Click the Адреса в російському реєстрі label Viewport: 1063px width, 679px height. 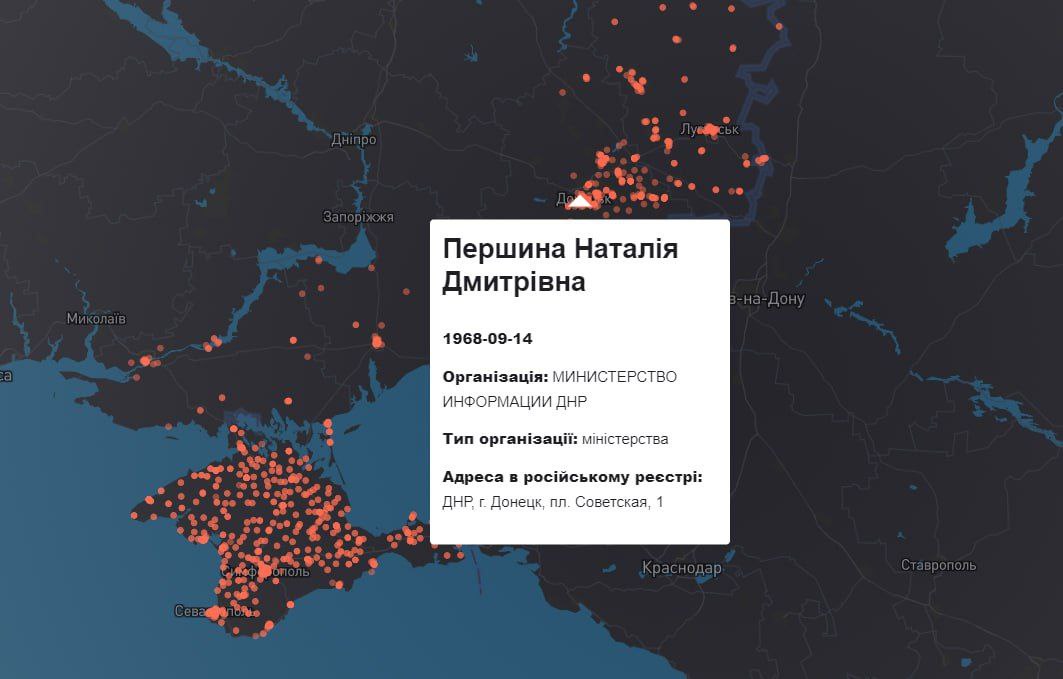(x=573, y=477)
